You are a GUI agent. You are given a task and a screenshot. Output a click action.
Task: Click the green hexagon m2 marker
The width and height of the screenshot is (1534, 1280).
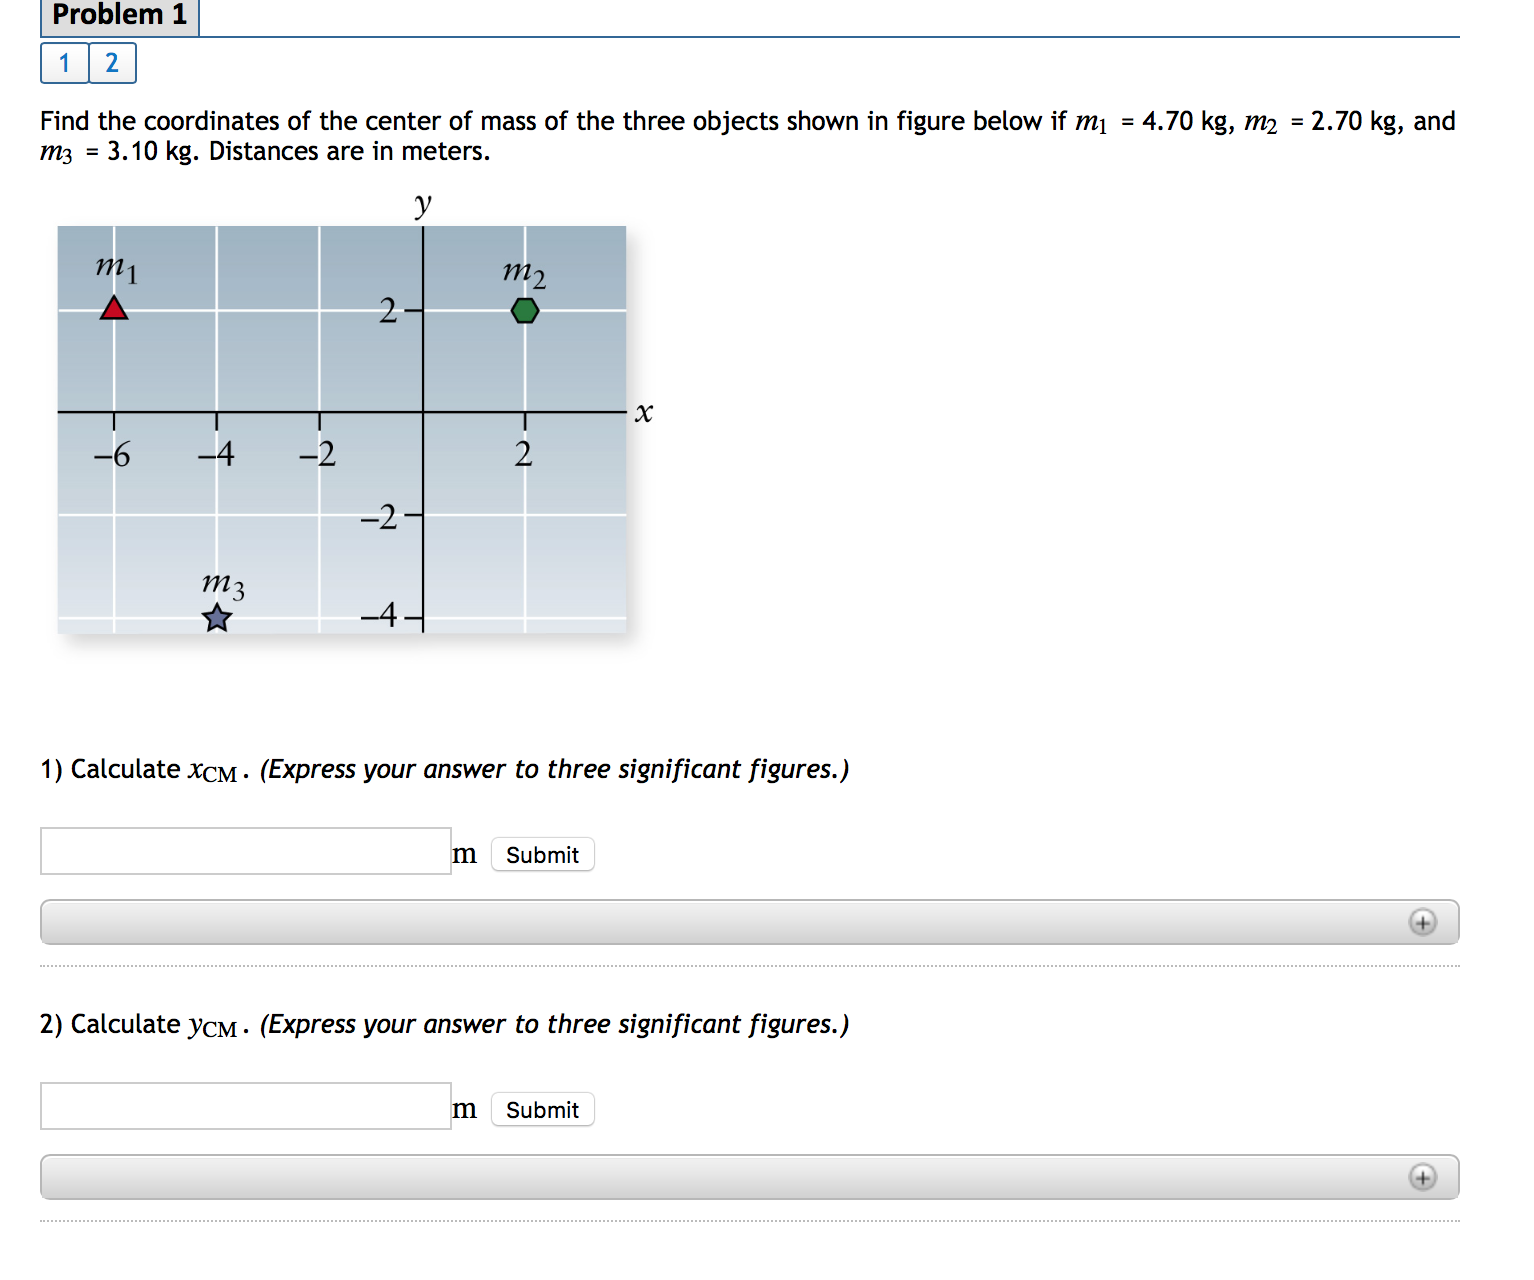[x=525, y=311]
